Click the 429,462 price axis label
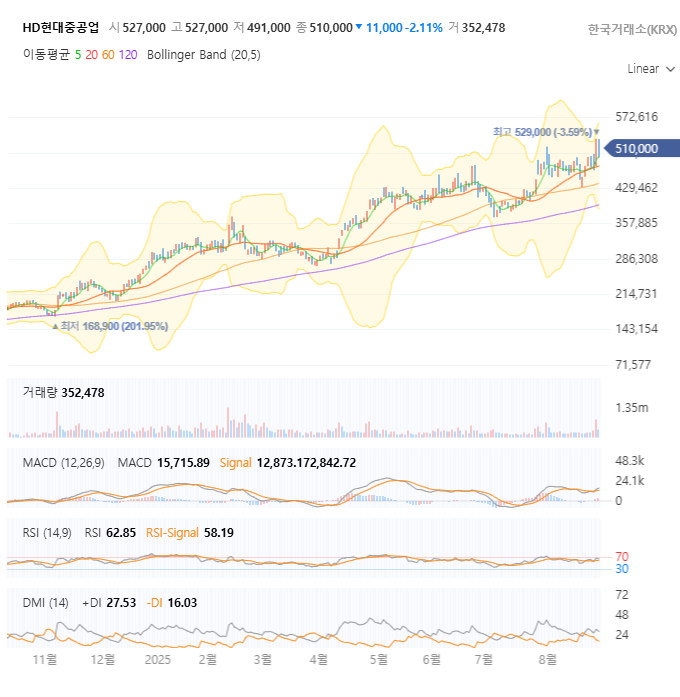 636,188
